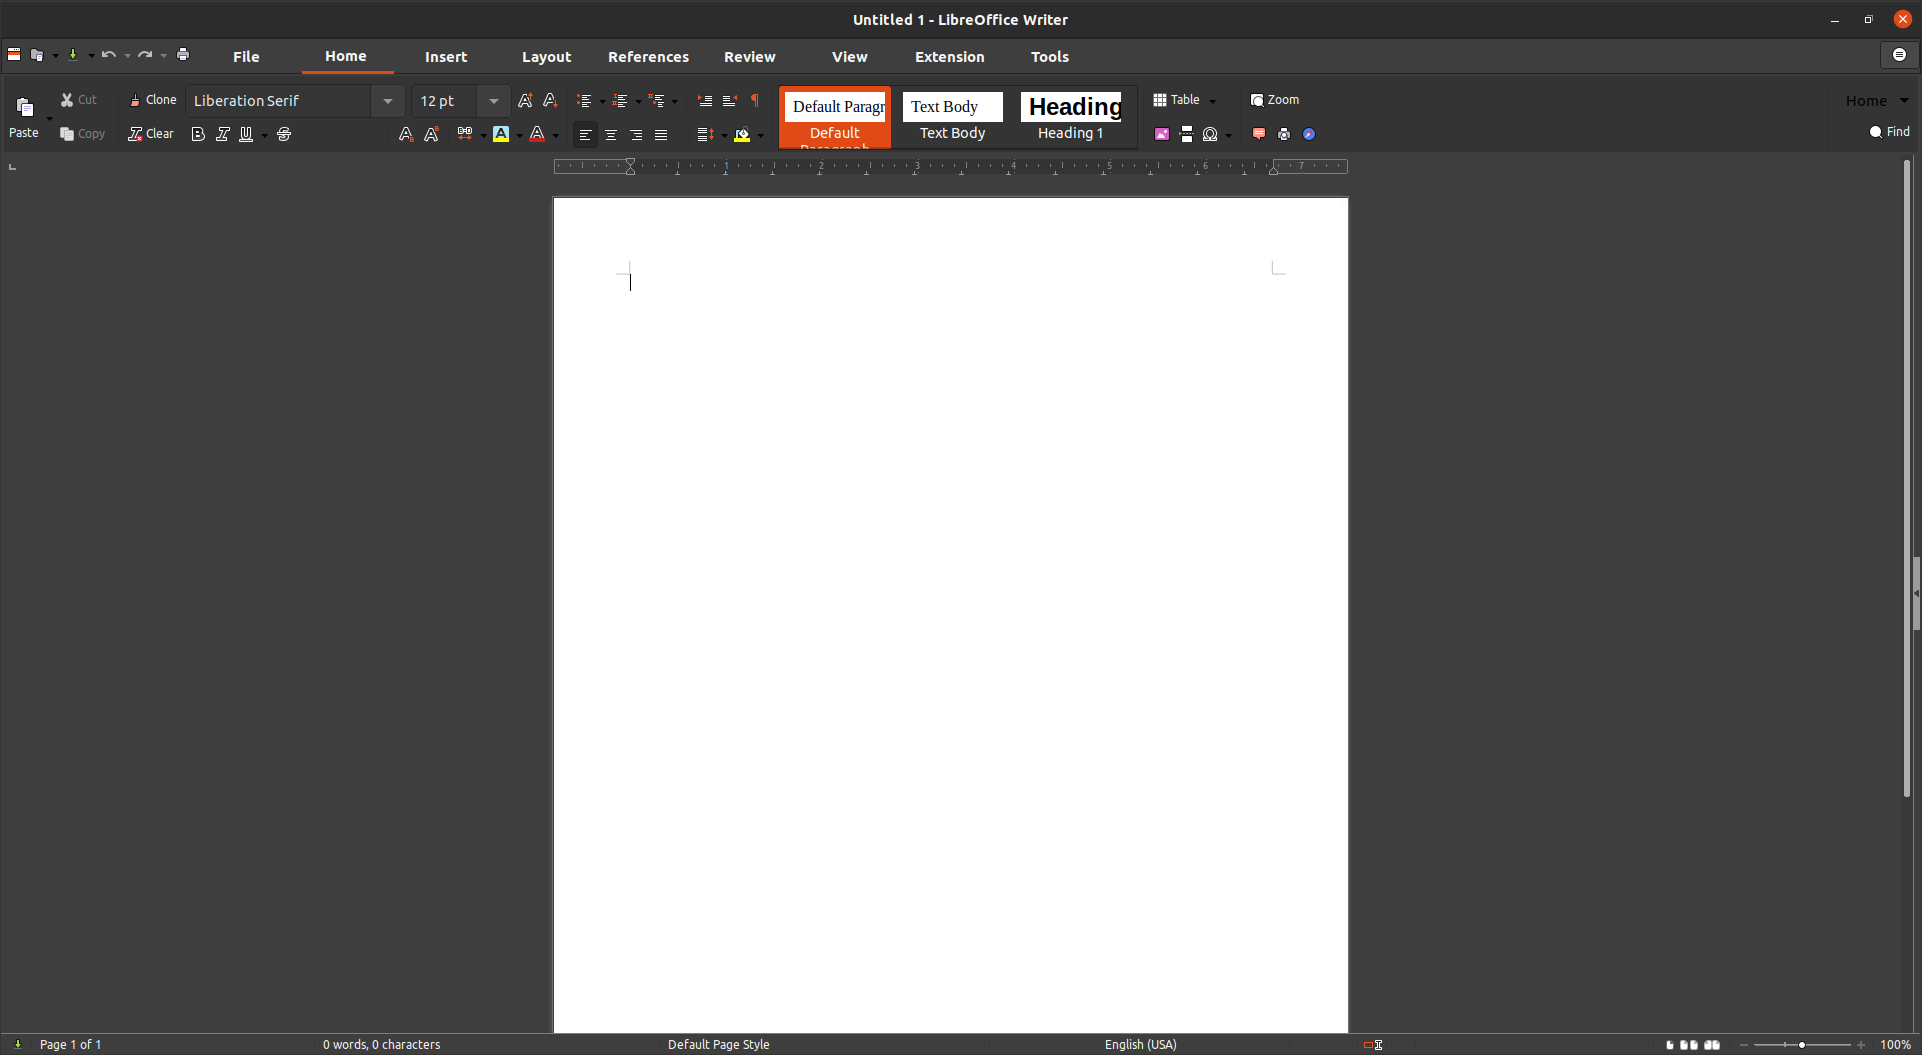This screenshot has width=1922, height=1055.
Task: Insert an image using the picture icon
Action: (x=1162, y=134)
